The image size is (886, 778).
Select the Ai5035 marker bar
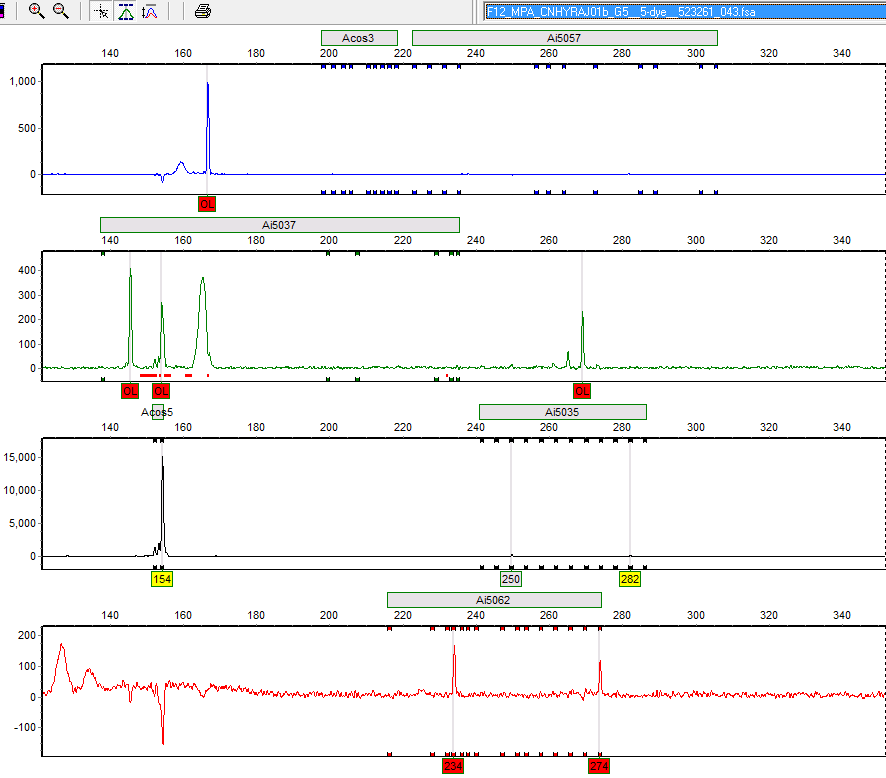562,412
